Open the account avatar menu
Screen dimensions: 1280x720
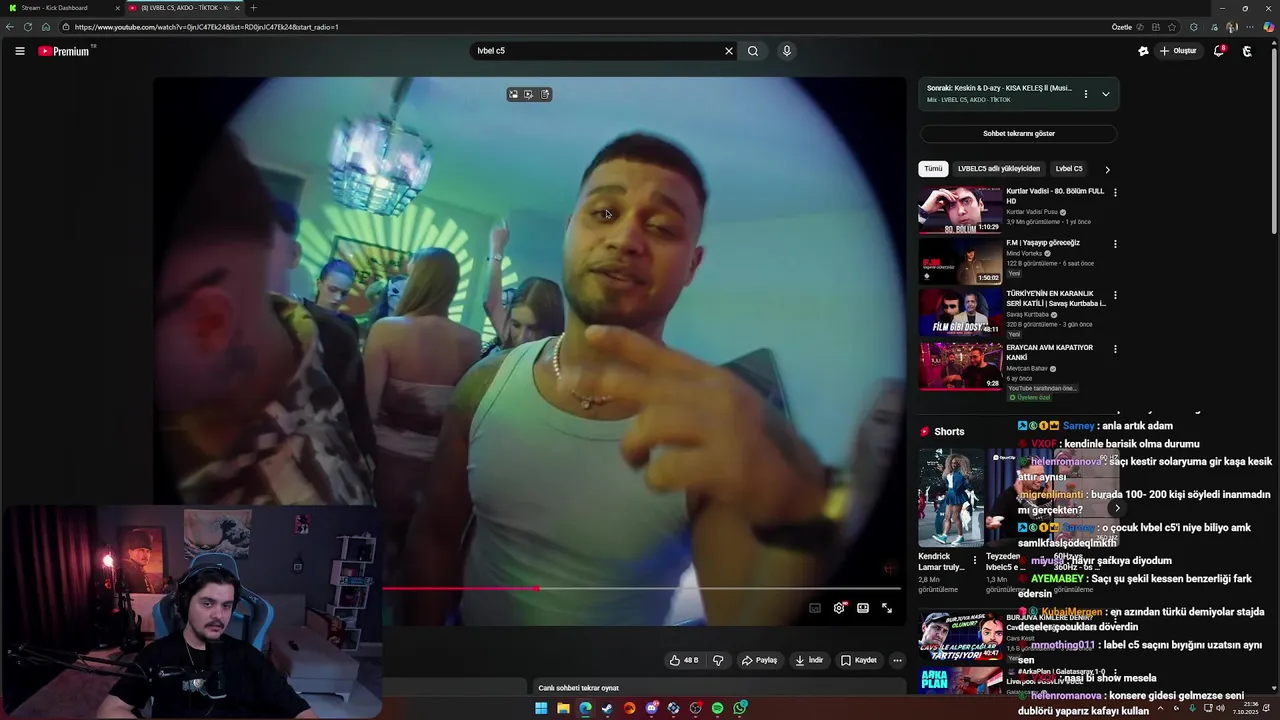click(x=1247, y=51)
